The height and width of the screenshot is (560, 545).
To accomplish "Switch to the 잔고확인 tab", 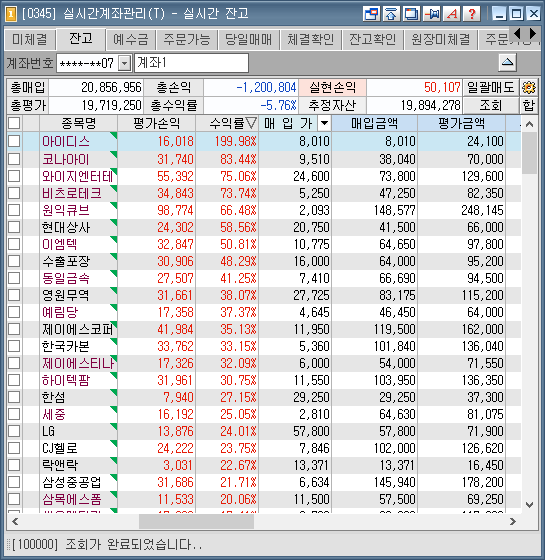I will (372, 40).
